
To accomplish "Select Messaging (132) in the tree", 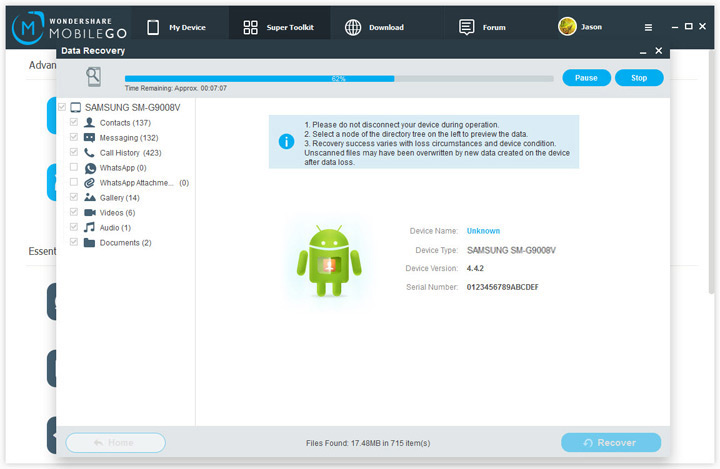I will [129, 138].
